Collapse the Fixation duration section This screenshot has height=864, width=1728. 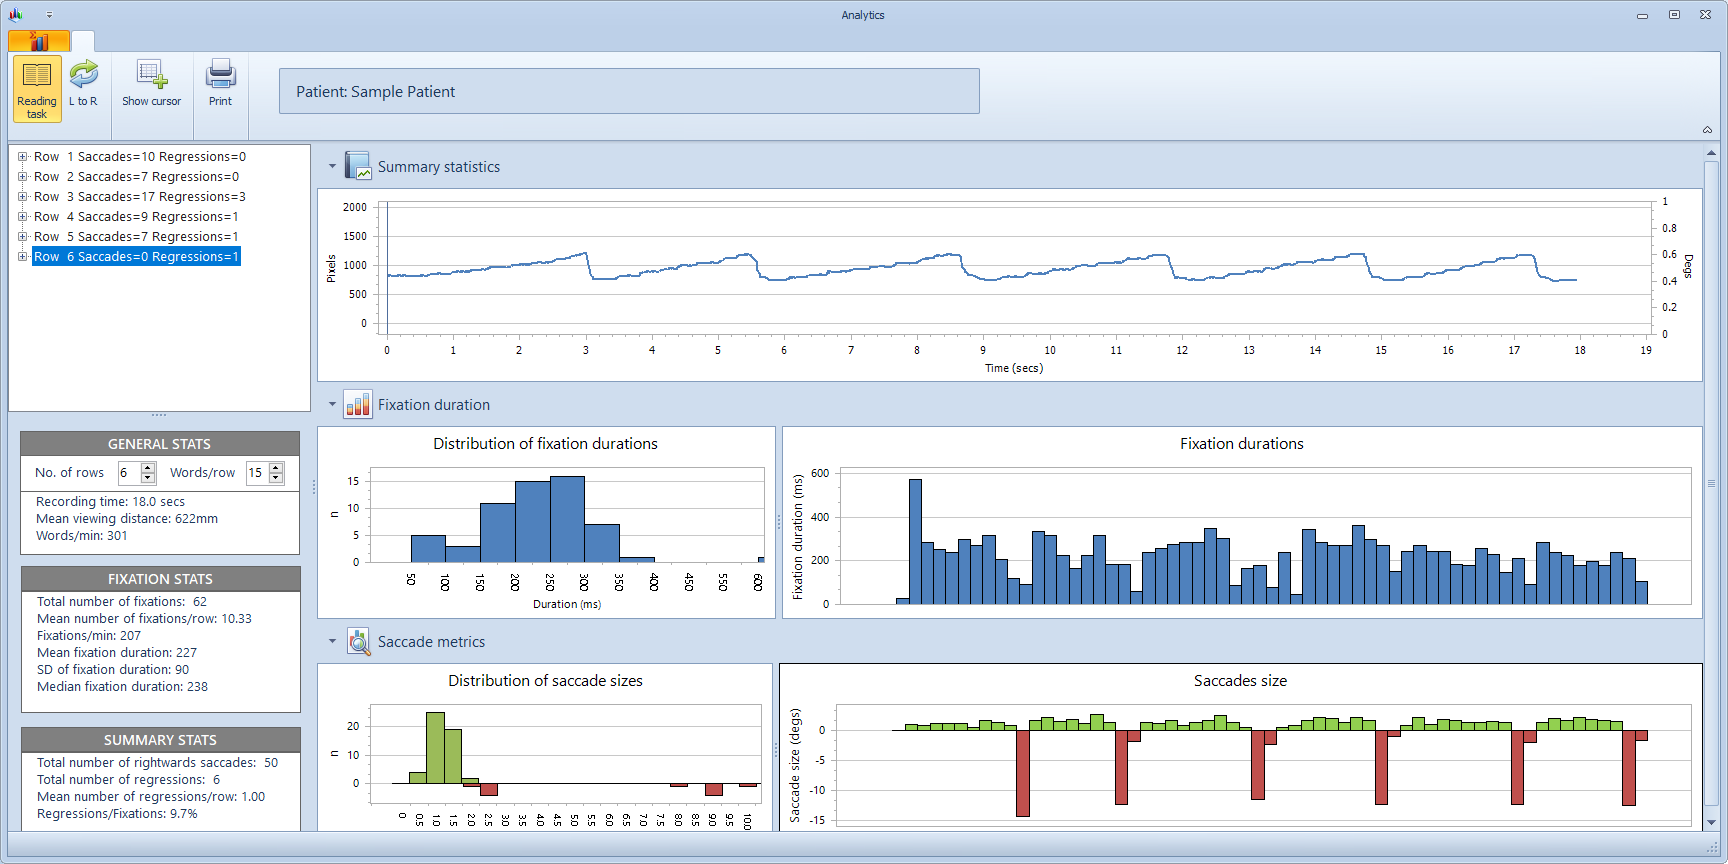333,404
